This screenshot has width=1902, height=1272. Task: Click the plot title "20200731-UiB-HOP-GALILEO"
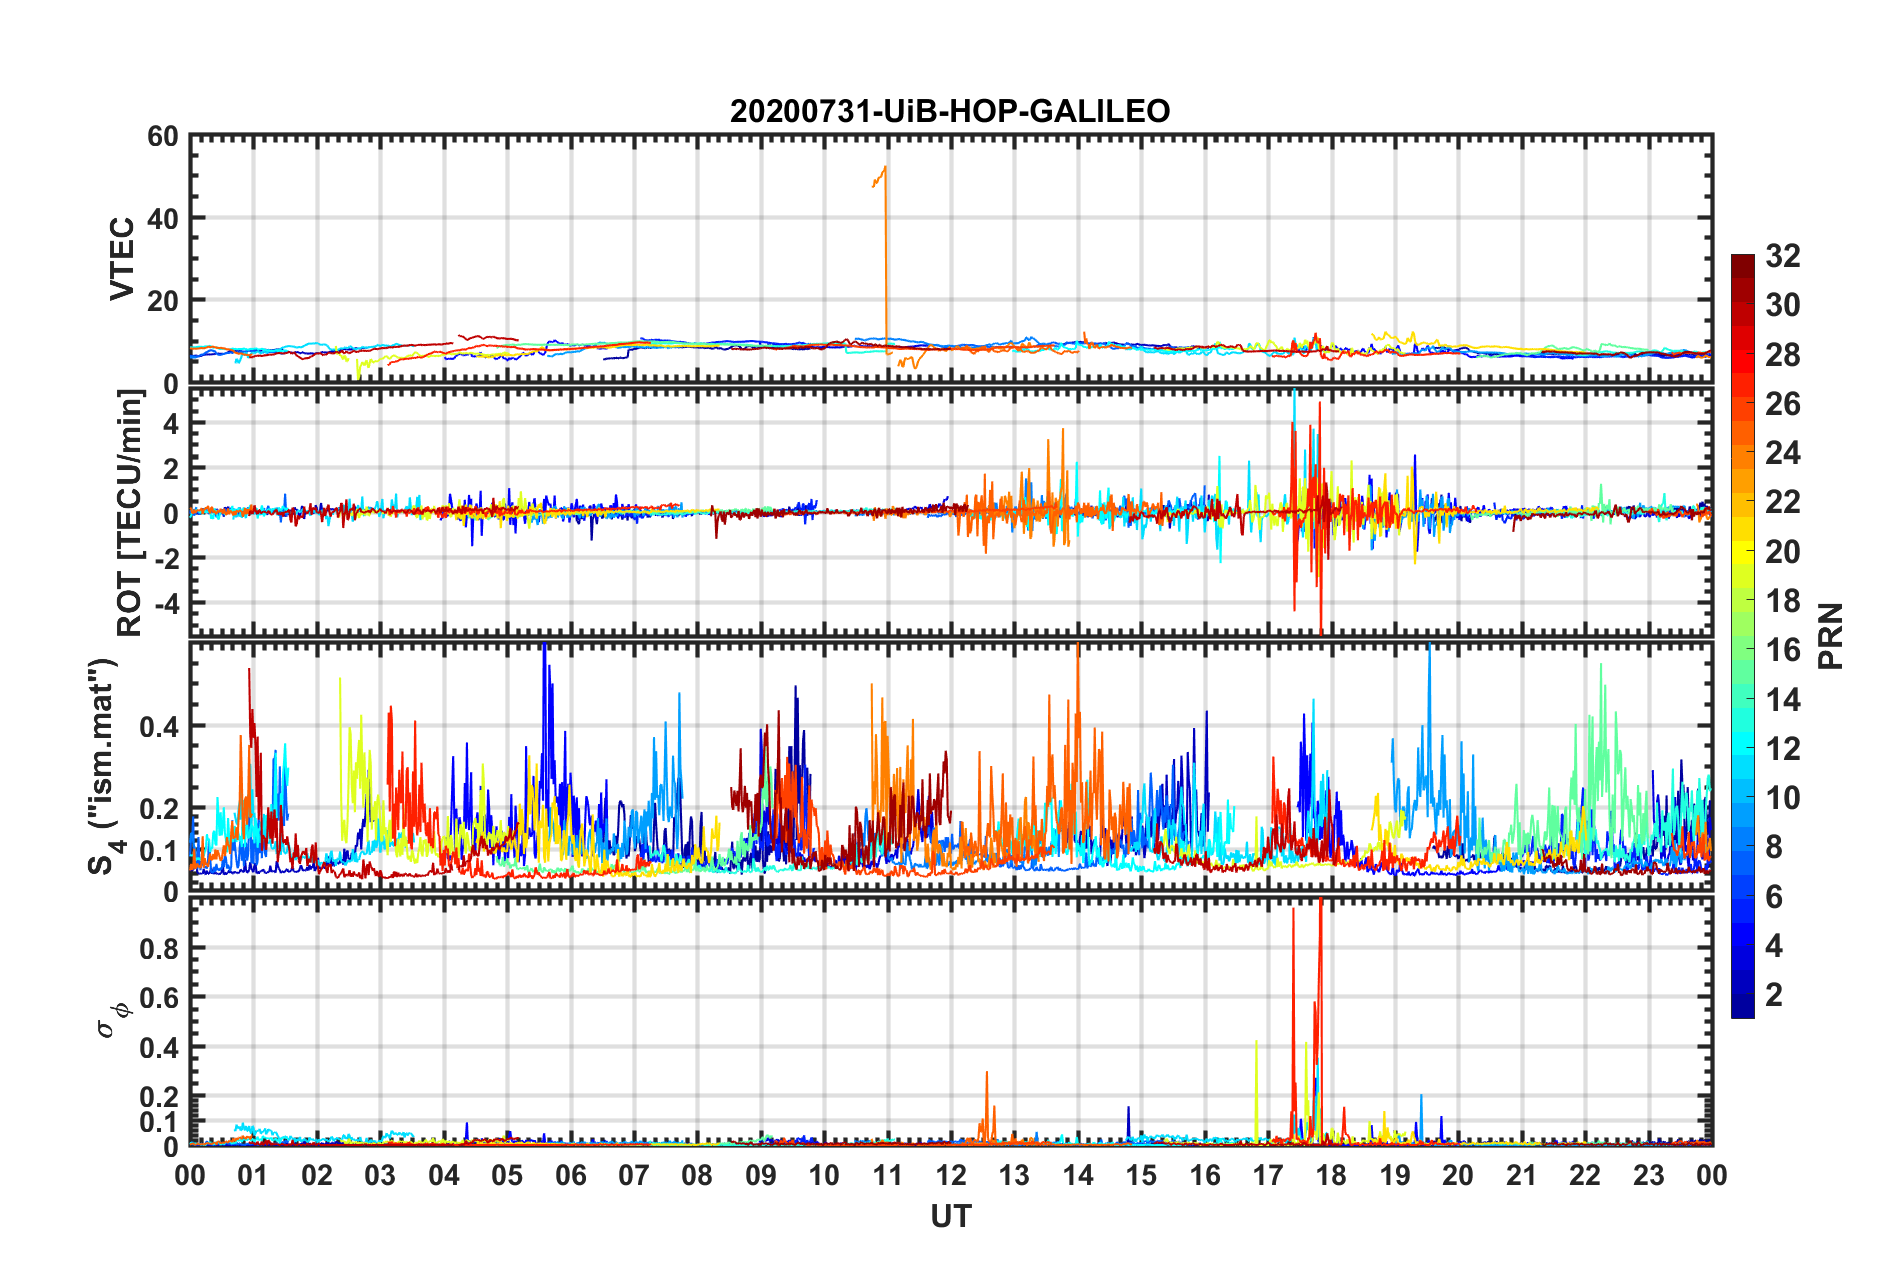tap(950, 111)
